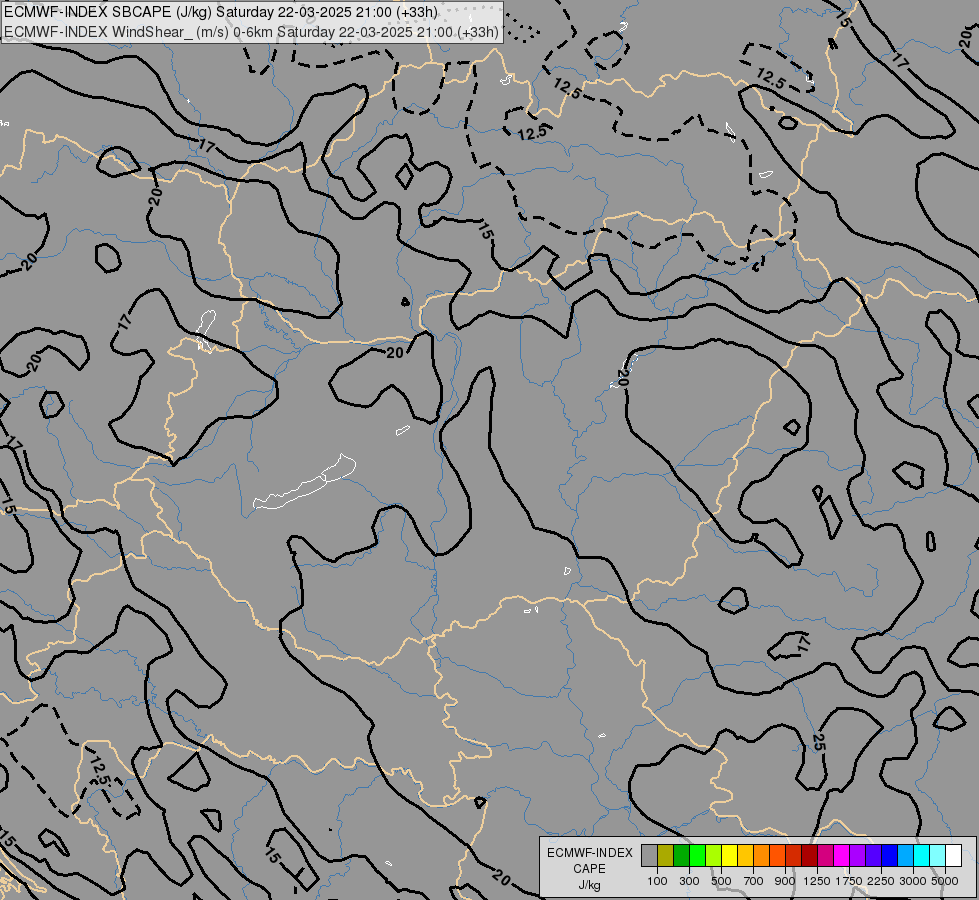This screenshot has height=900, width=979.
Task: Click the 900 value under the legend
Action: coord(785,881)
